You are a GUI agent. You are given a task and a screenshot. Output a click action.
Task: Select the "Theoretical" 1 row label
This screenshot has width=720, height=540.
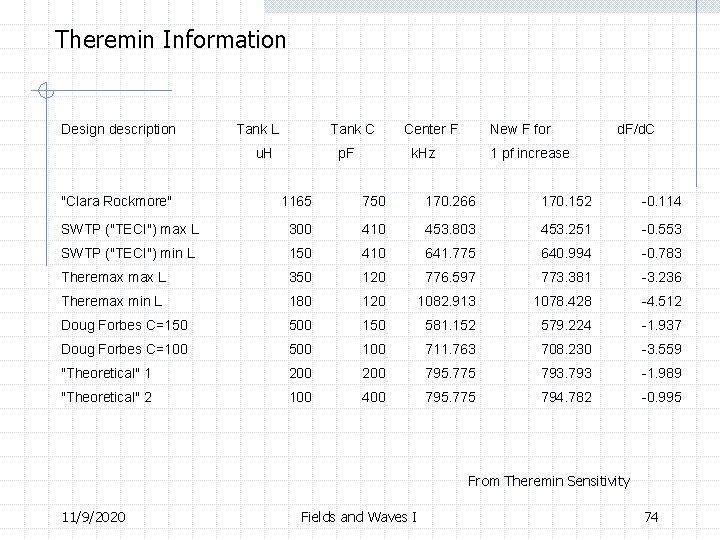(106, 373)
